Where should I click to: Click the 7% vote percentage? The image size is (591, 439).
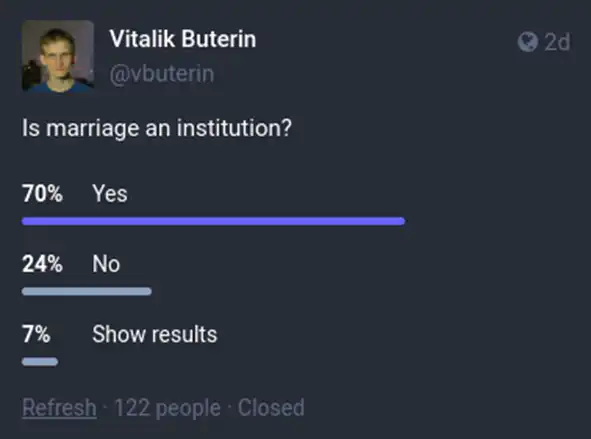(x=36, y=334)
